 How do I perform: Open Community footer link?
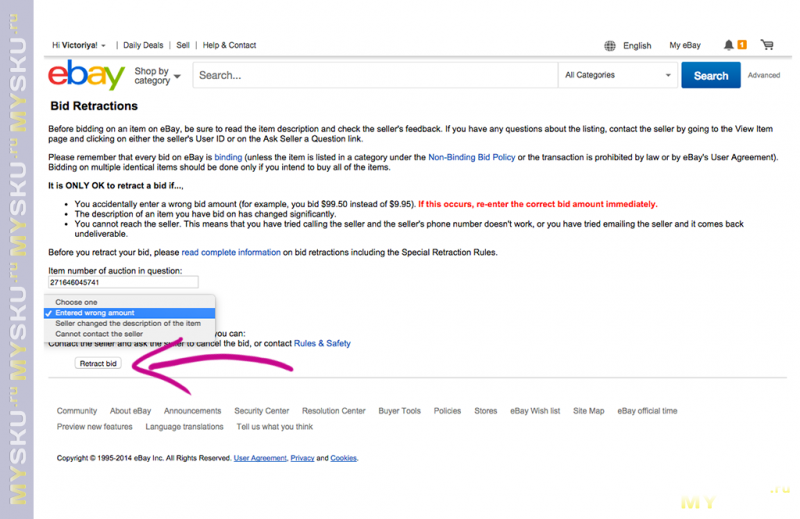[77, 410]
